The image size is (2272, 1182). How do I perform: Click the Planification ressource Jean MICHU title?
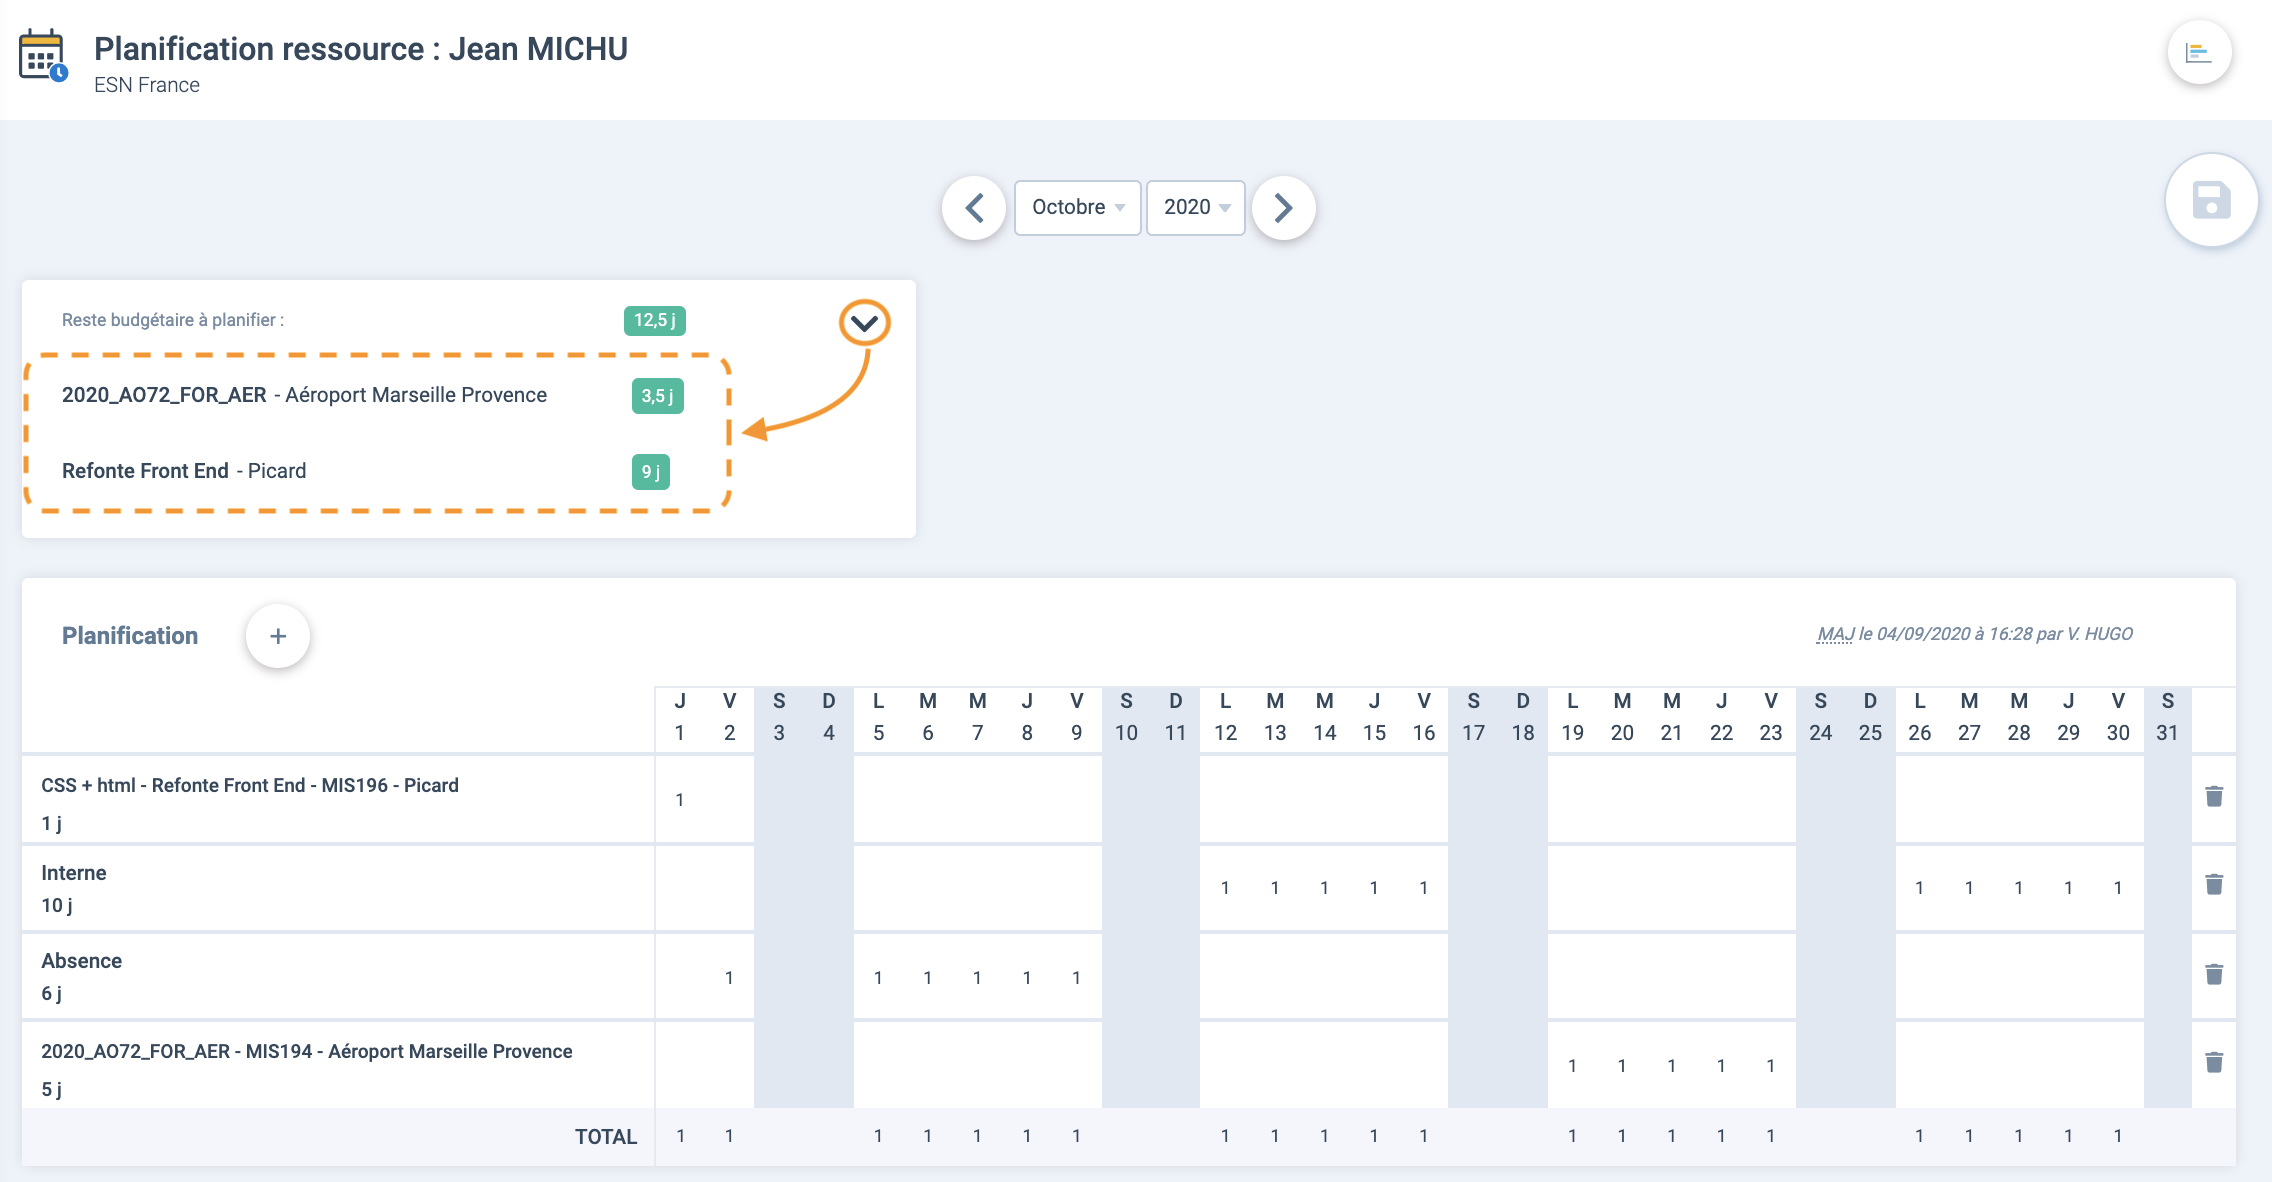[361, 49]
